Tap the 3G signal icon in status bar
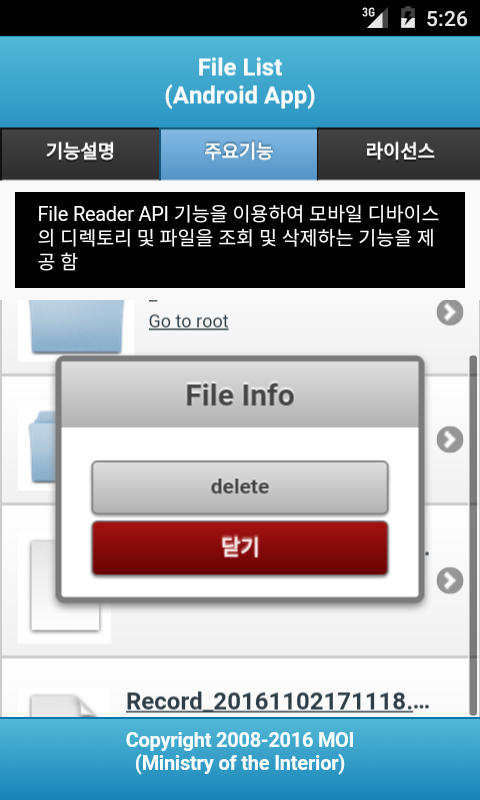 coord(375,18)
